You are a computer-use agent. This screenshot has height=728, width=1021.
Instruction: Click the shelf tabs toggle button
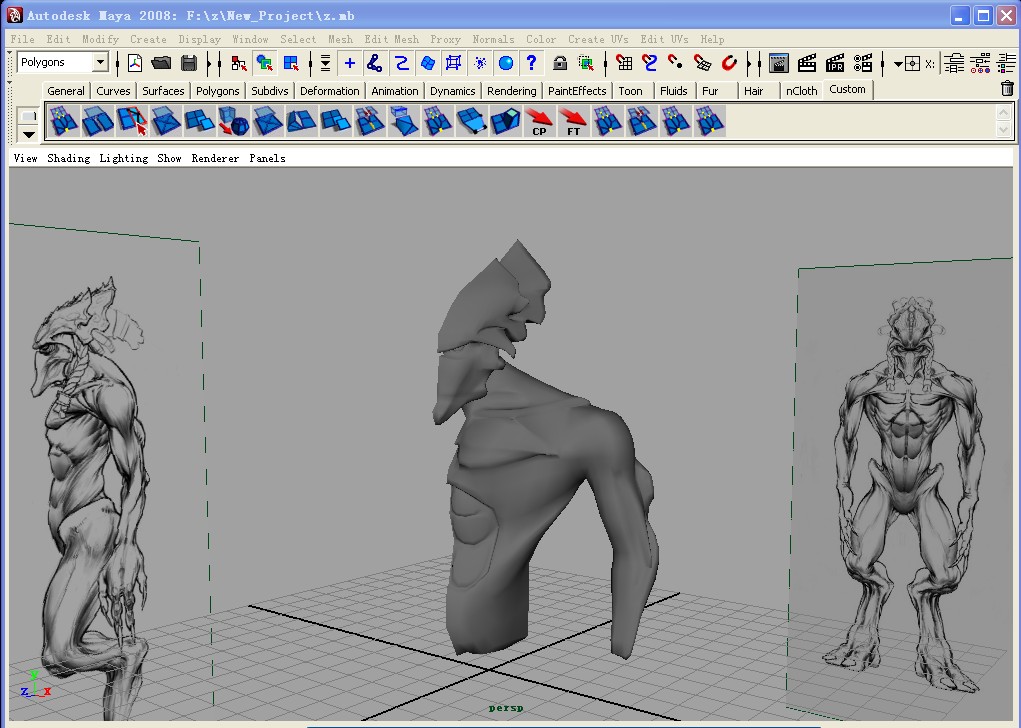[x=29, y=116]
